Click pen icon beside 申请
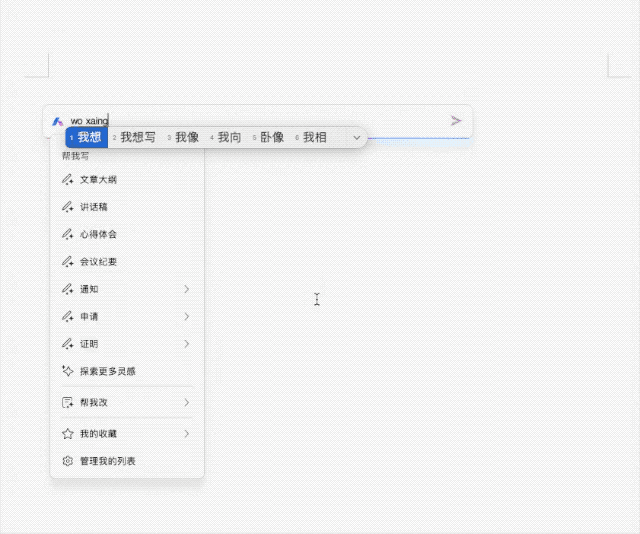This screenshot has width=640, height=534. 67,316
